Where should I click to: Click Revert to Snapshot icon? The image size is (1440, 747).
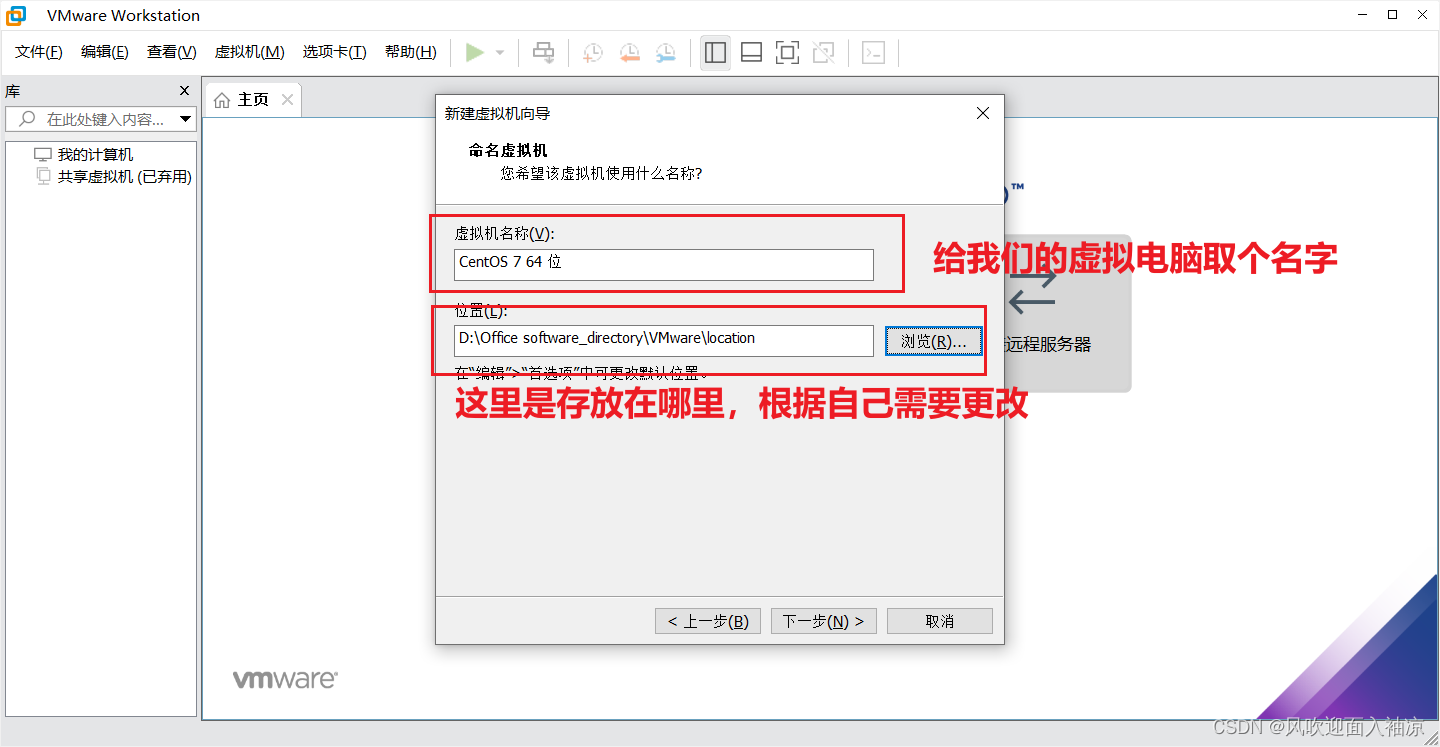(x=629, y=52)
